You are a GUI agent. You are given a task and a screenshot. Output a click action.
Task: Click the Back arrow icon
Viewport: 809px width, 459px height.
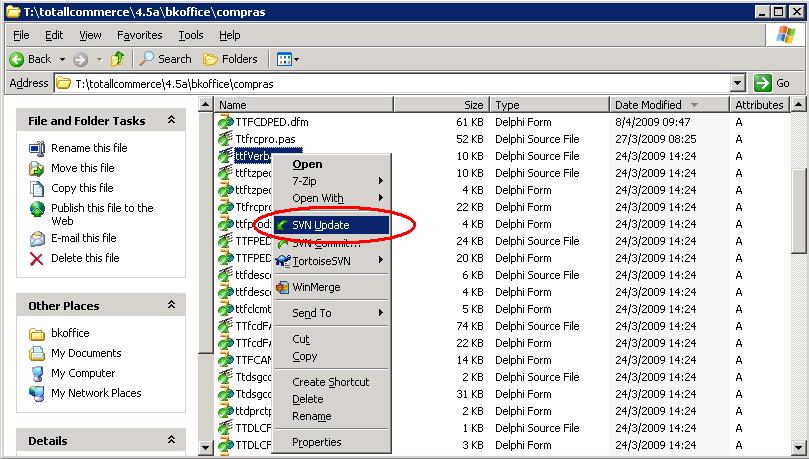click(17, 59)
